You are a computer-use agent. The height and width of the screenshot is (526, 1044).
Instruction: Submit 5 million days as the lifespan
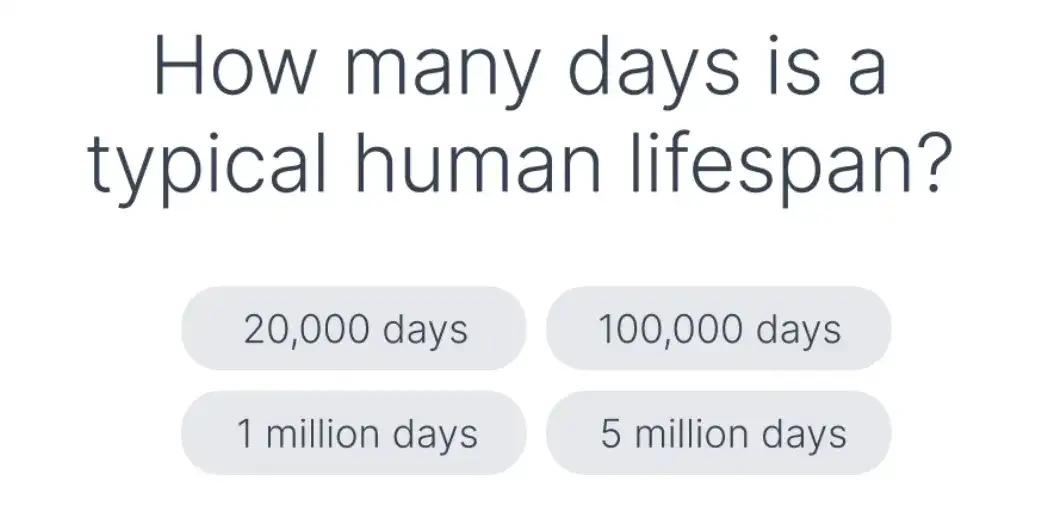tap(718, 434)
